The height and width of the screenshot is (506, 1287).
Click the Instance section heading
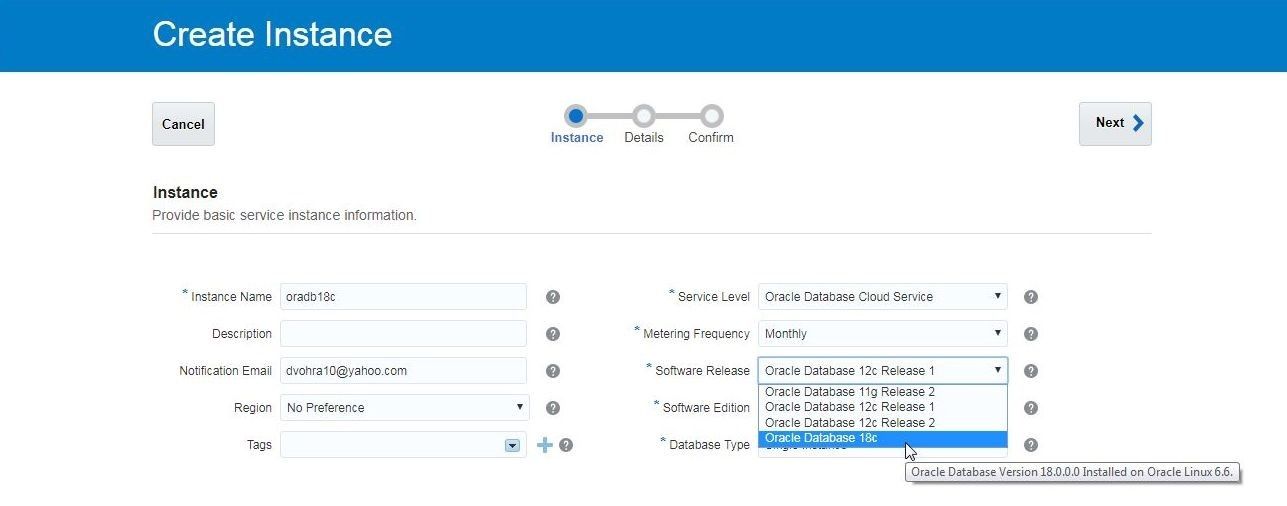click(x=185, y=192)
